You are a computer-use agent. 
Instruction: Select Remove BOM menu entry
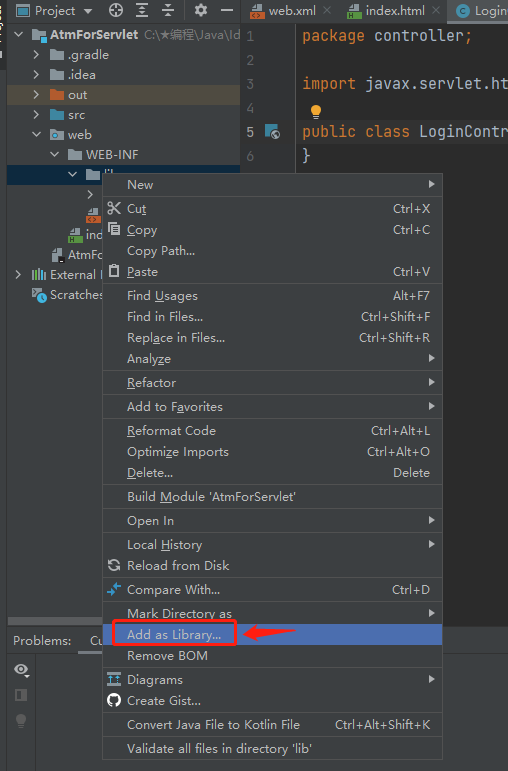(x=272, y=655)
